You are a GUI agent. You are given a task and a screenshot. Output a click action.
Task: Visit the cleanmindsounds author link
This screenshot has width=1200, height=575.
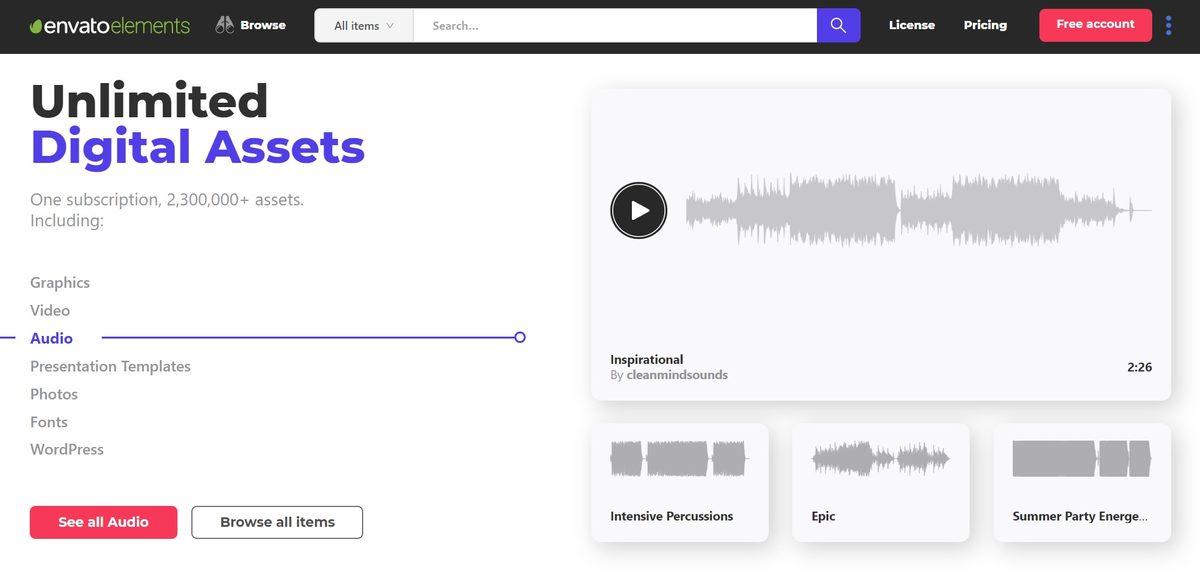pyautogui.click(x=677, y=375)
